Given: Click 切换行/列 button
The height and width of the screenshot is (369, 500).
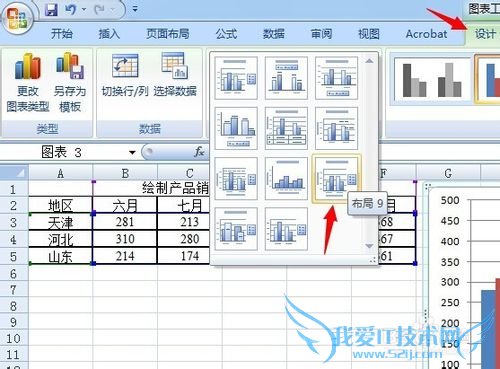Looking at the screenshot, I should tap(125, 75).
